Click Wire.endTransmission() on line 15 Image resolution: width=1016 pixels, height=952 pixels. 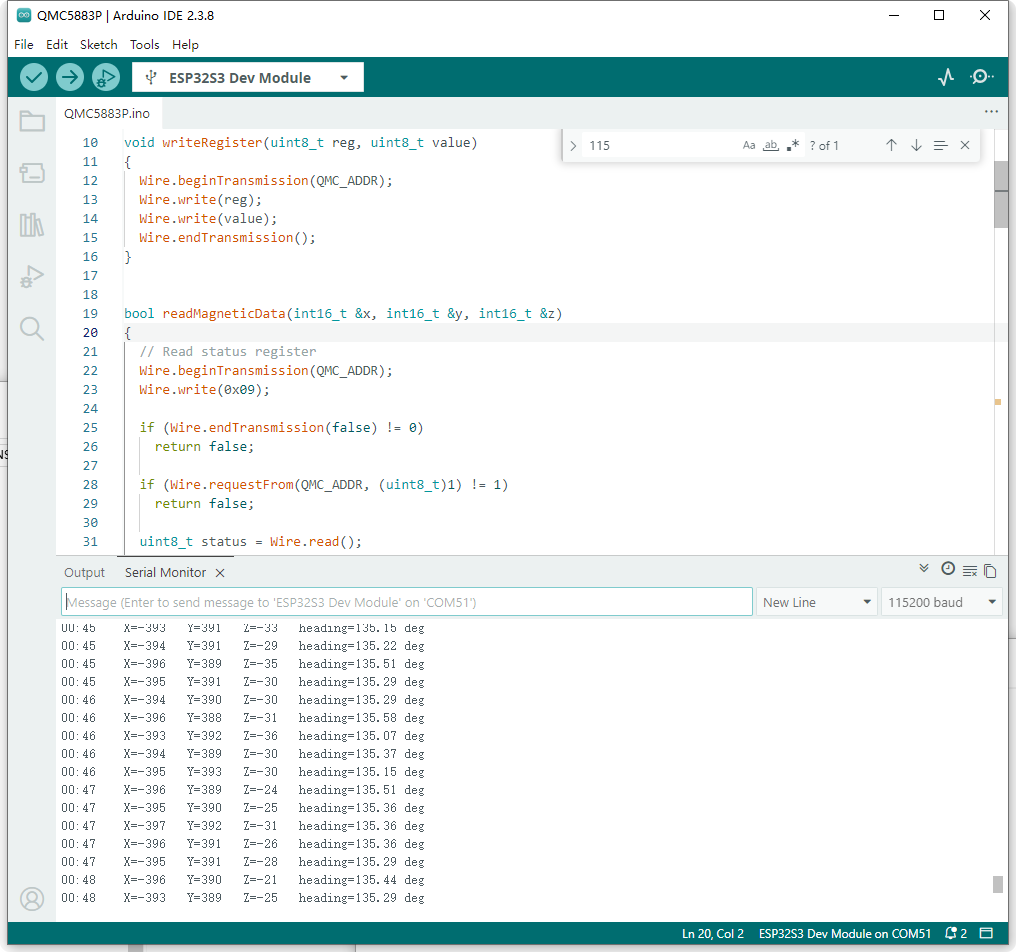[227, 238]
